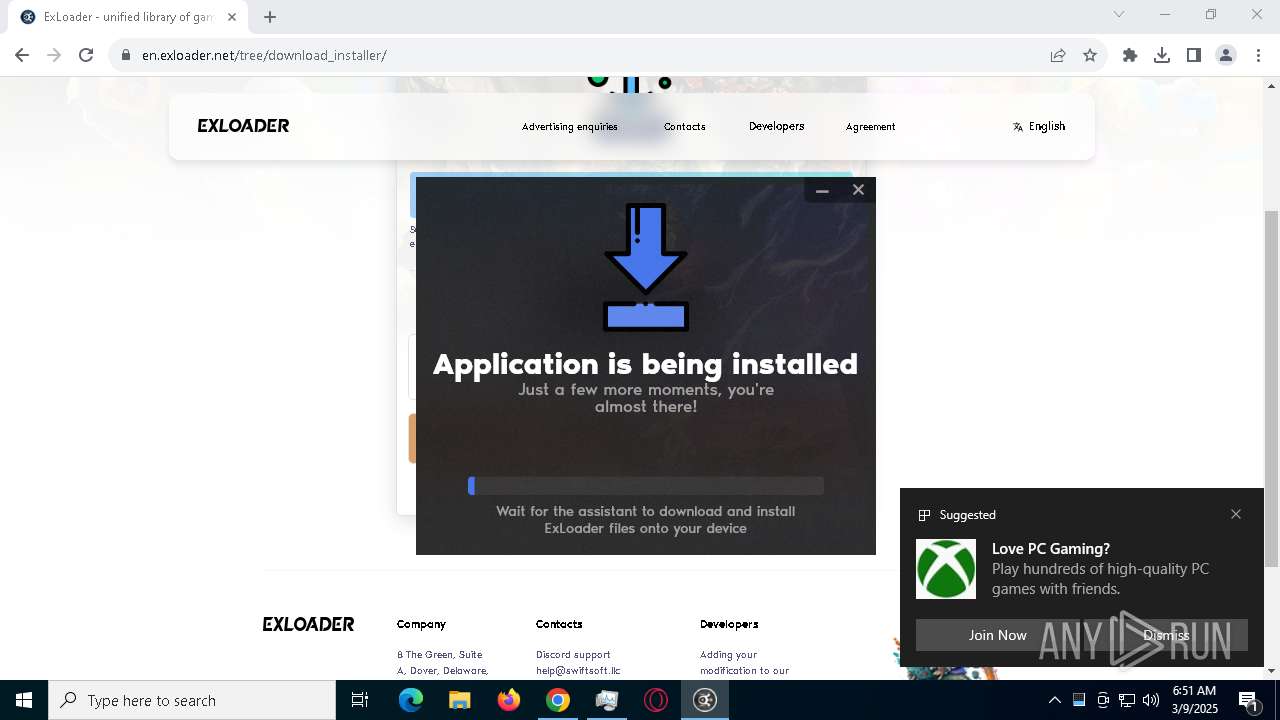Image resolution: width=1280 pixels, height=720 pixels.
Task: Open Task View on the taskbar
Action: tap(360, 700)
